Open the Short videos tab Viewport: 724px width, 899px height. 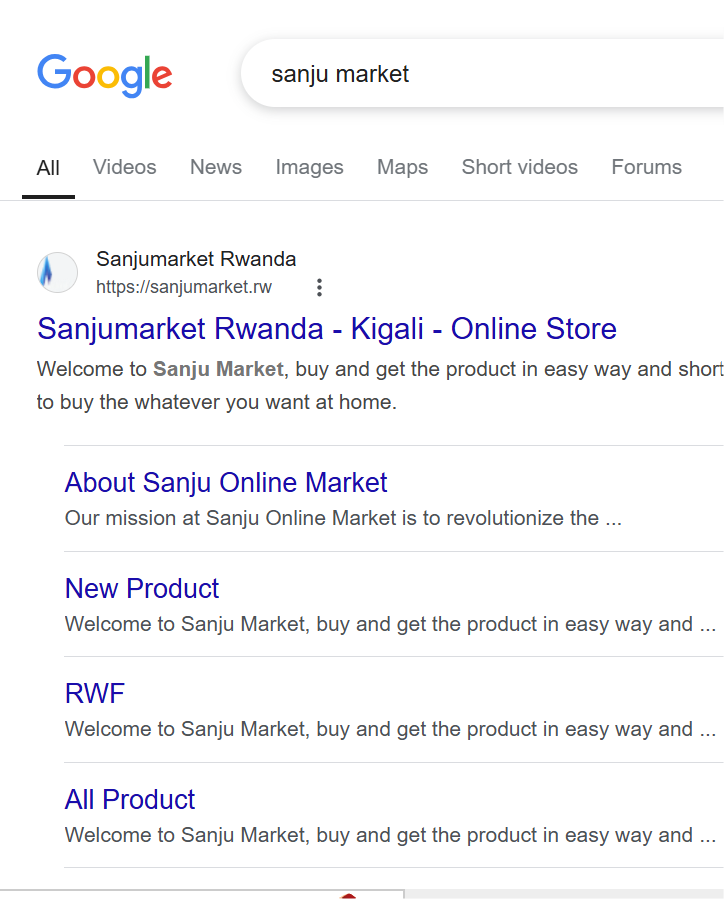pyautogui.click(x=519, y=167)
